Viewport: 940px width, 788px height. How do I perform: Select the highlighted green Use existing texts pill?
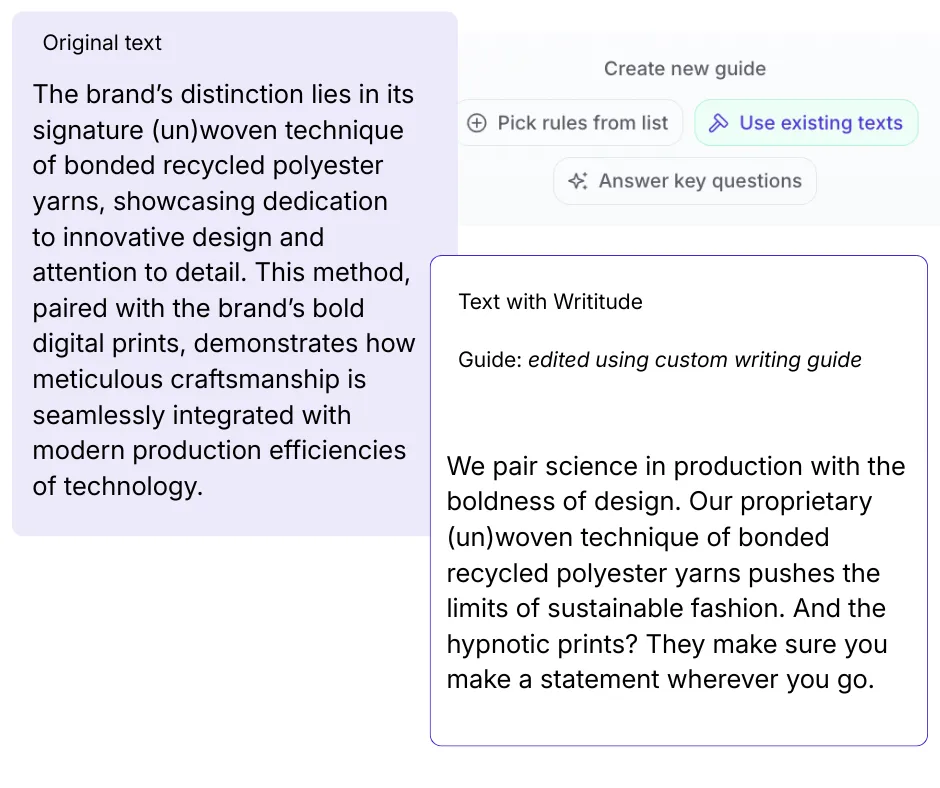pyautogui.click(x=806, y=122)
